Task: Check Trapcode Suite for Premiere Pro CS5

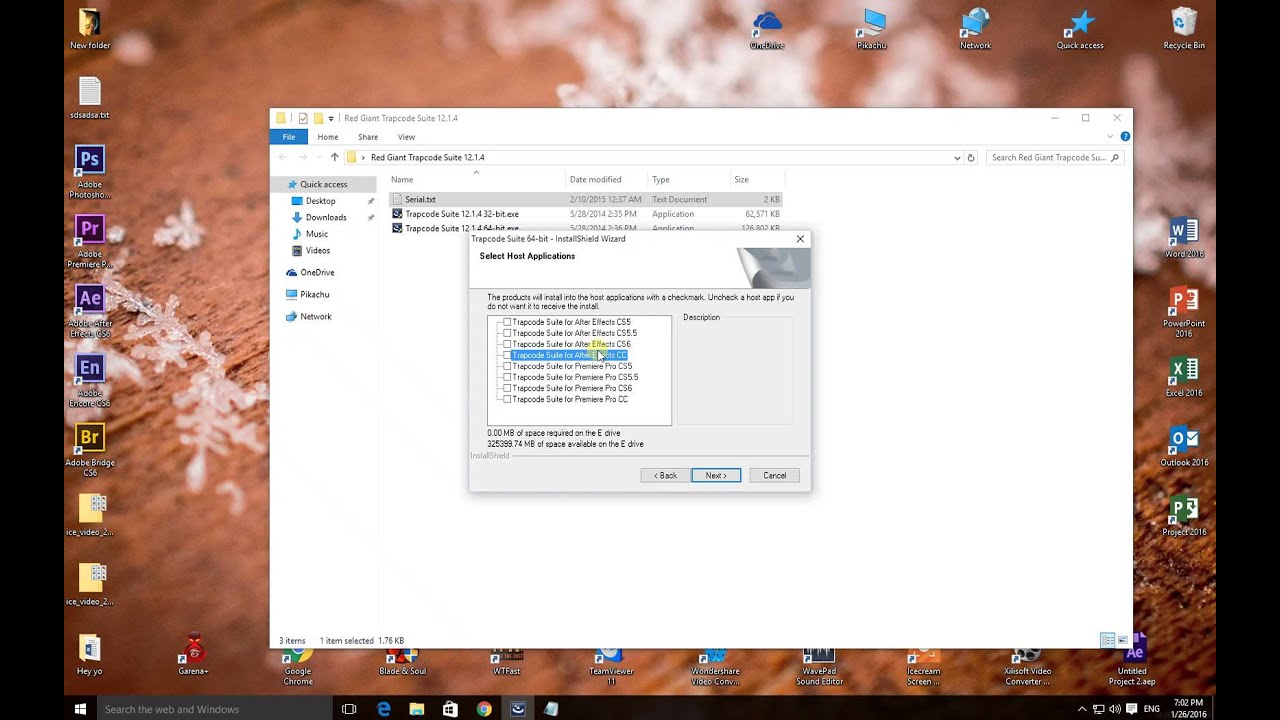Action: [x=507, y=366]
